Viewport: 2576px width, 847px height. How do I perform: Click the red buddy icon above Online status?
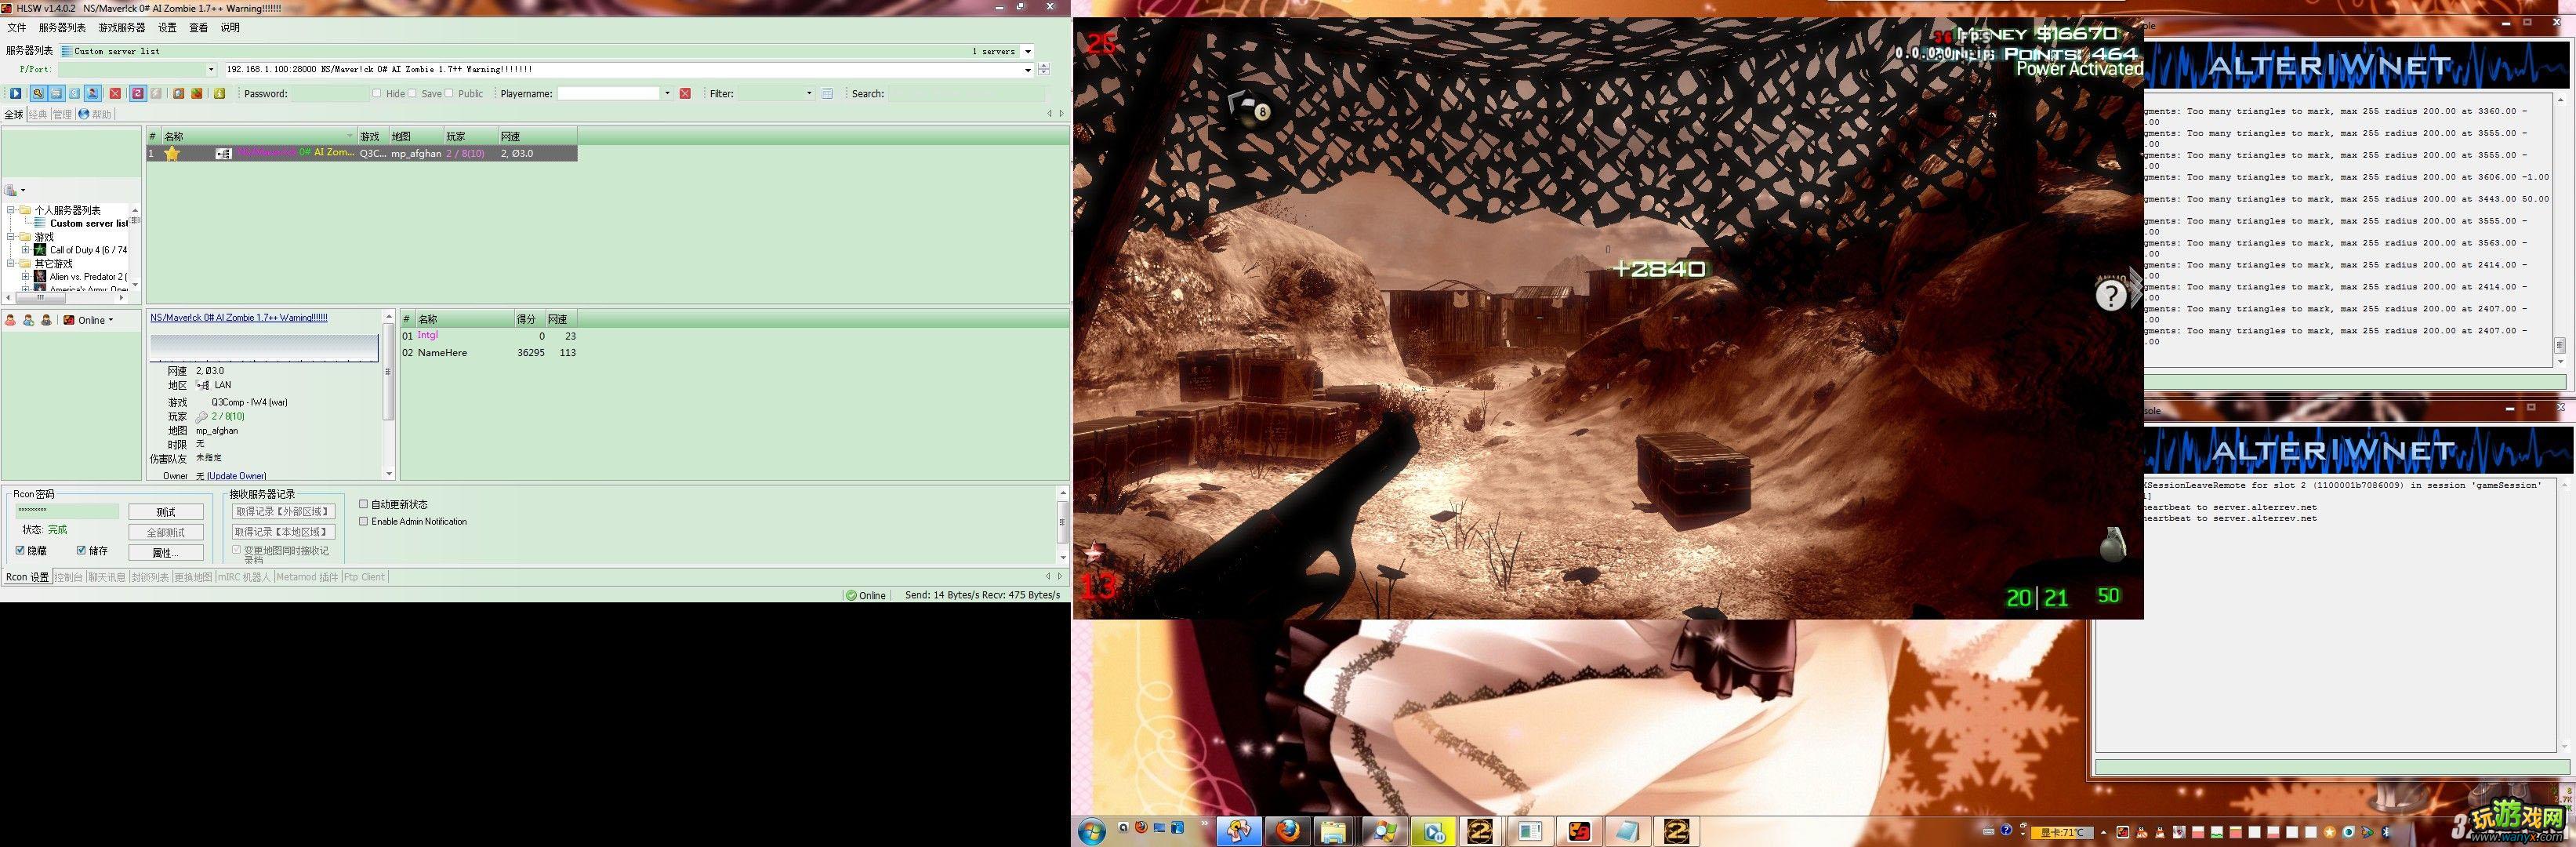(x=11, y=320)
